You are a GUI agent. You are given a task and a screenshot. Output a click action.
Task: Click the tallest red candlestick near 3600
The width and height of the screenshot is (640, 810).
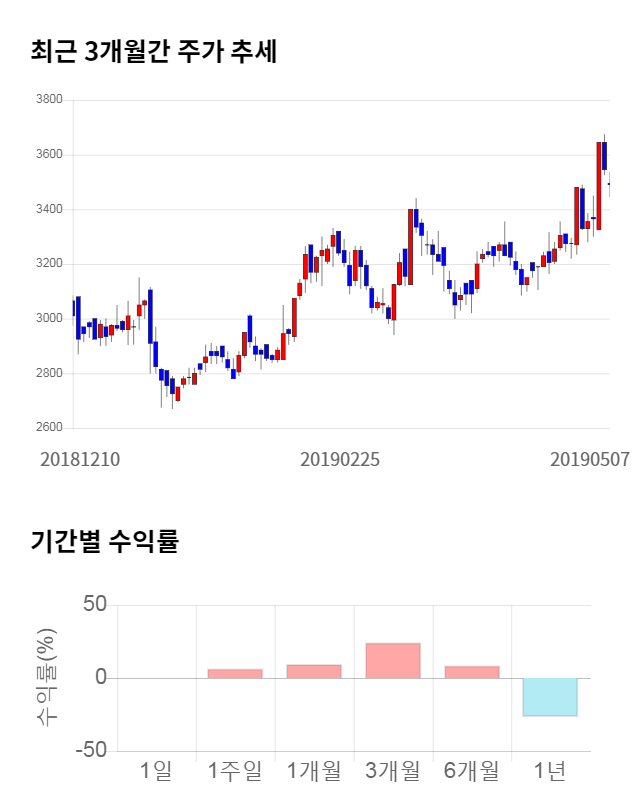click(599, 186)
